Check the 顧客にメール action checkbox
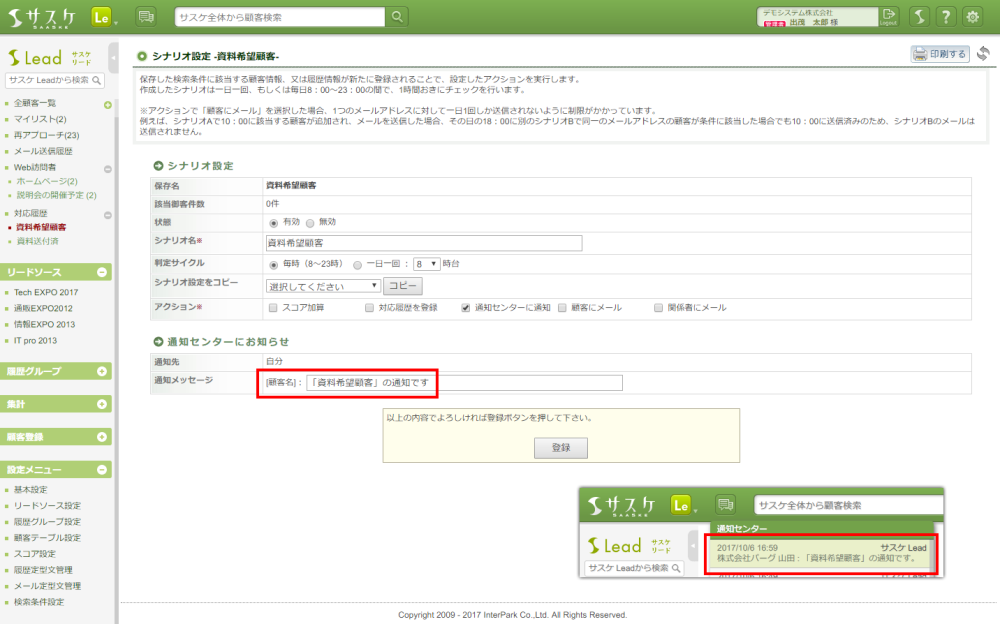 (x=561, y=308)
